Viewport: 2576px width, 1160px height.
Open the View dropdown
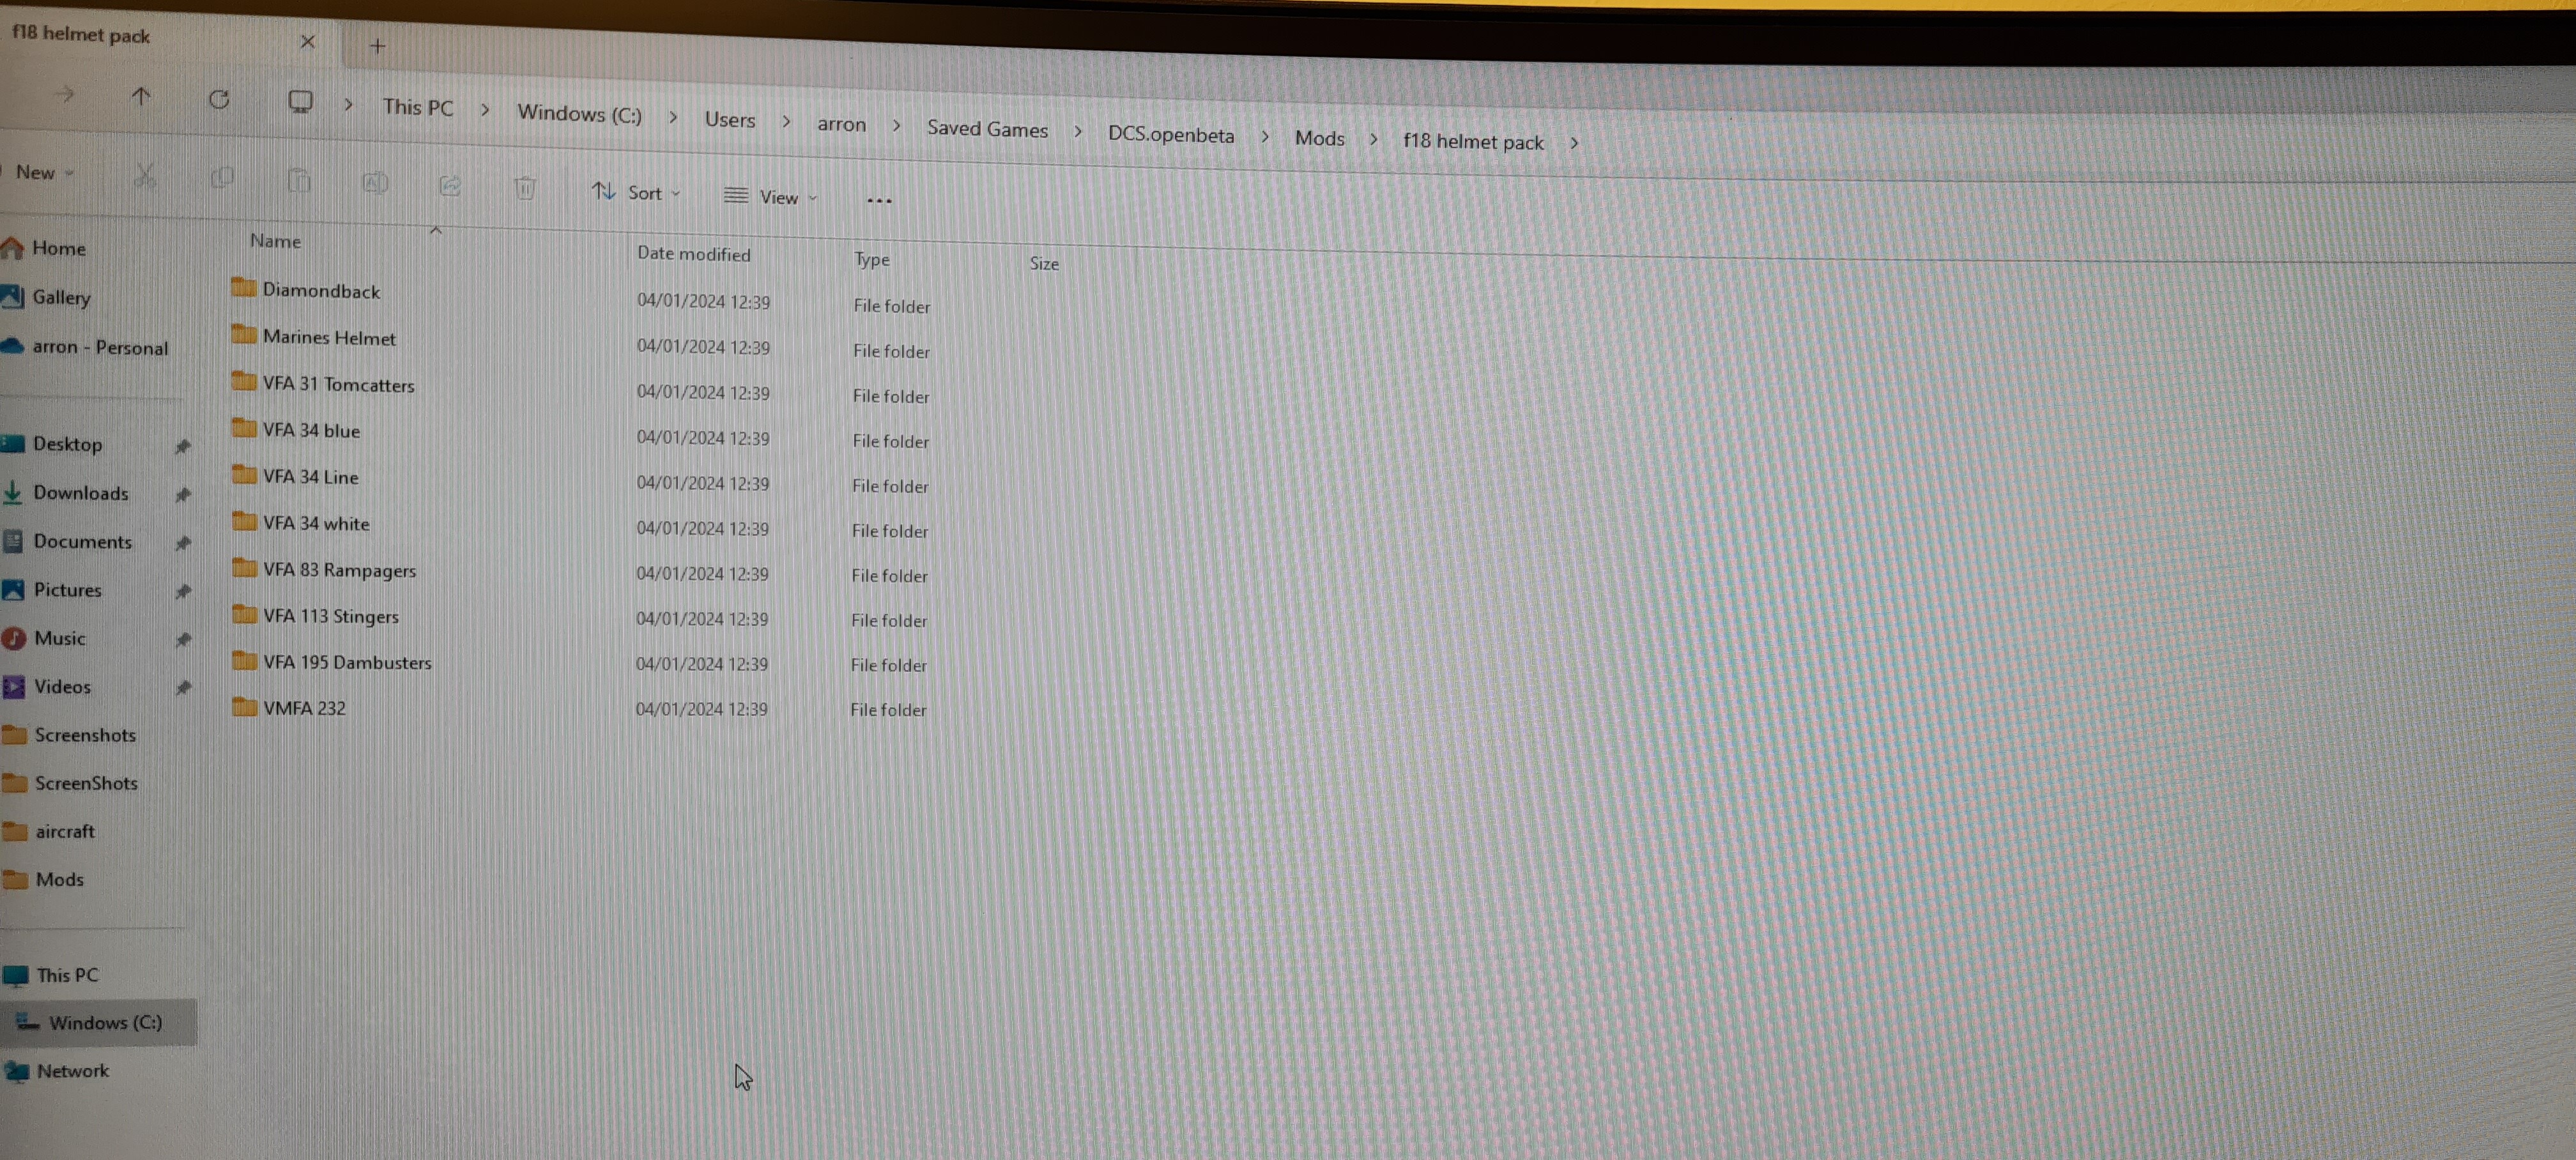pos(771,197)
